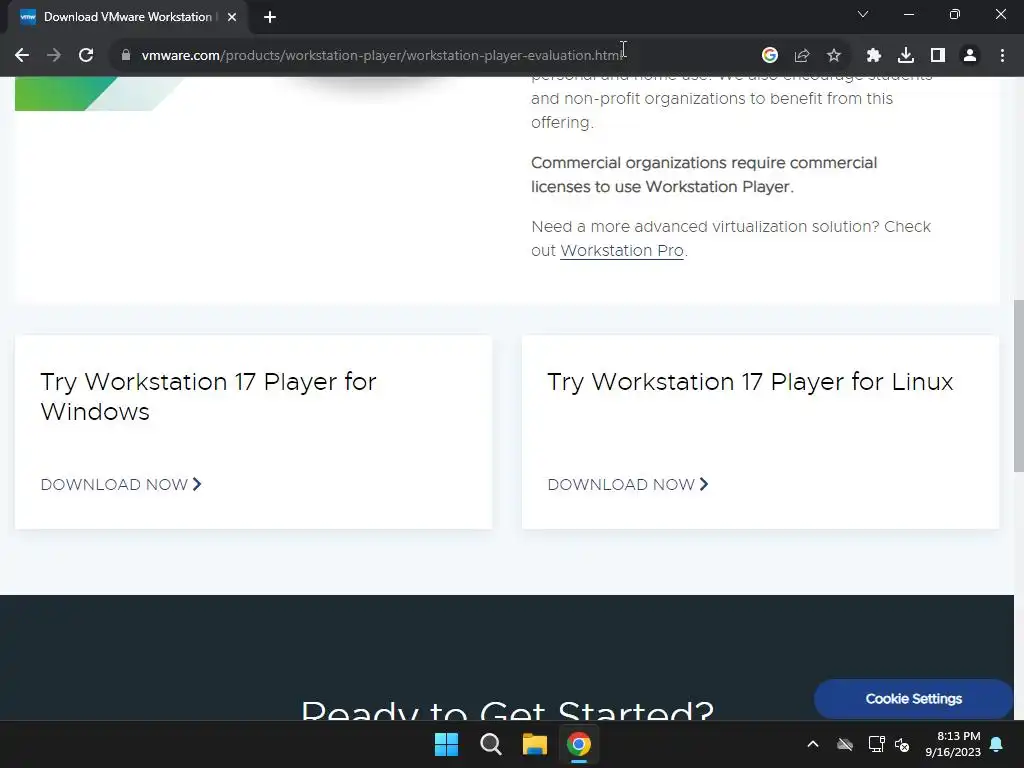Screen dimensions: 1024x768
Task: Open the Workstation Pro link
Action: (622, 251)
